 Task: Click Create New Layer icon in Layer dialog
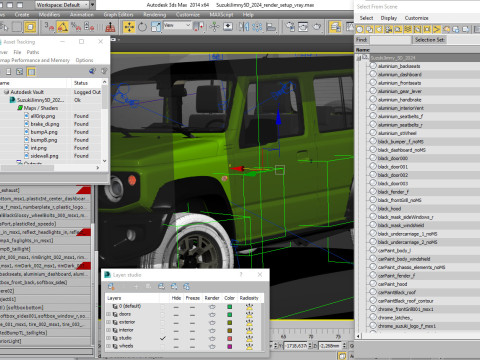click(x=111, y=286)
